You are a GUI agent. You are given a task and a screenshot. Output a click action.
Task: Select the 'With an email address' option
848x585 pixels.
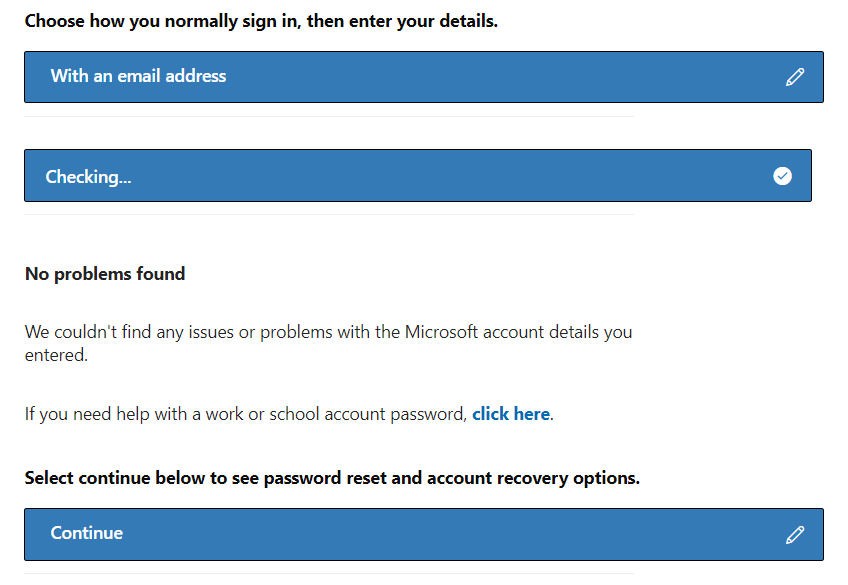pyautogui.click(x=423, y=77)
